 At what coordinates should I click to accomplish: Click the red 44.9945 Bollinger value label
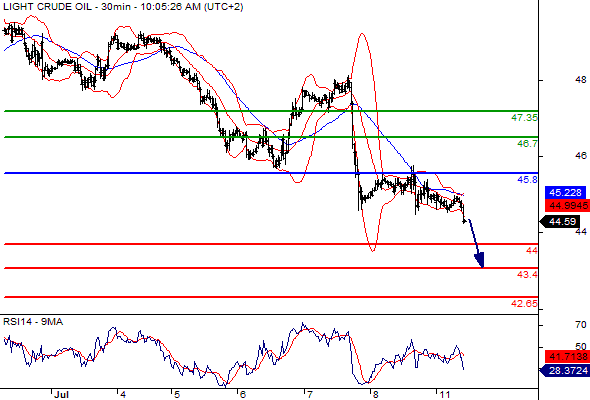click(567, 205)
